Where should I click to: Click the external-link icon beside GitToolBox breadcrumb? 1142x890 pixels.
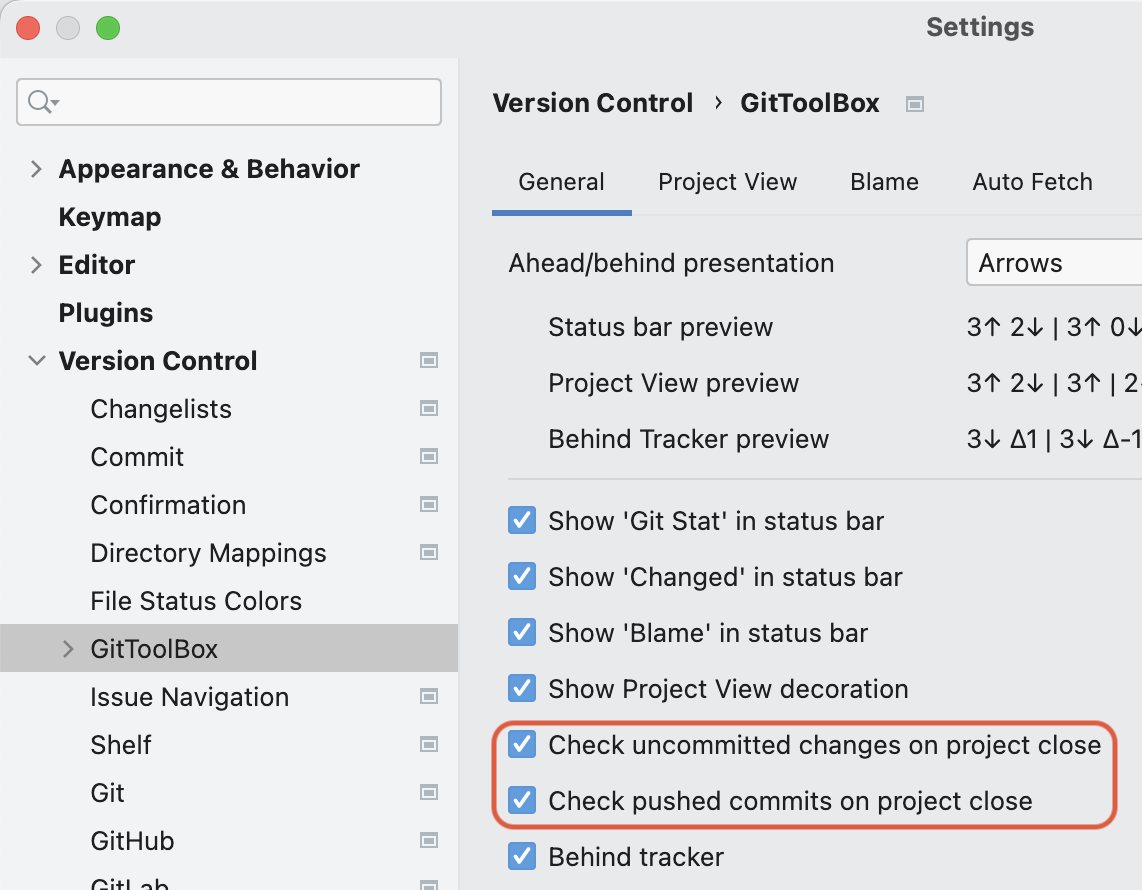point(914,103)
